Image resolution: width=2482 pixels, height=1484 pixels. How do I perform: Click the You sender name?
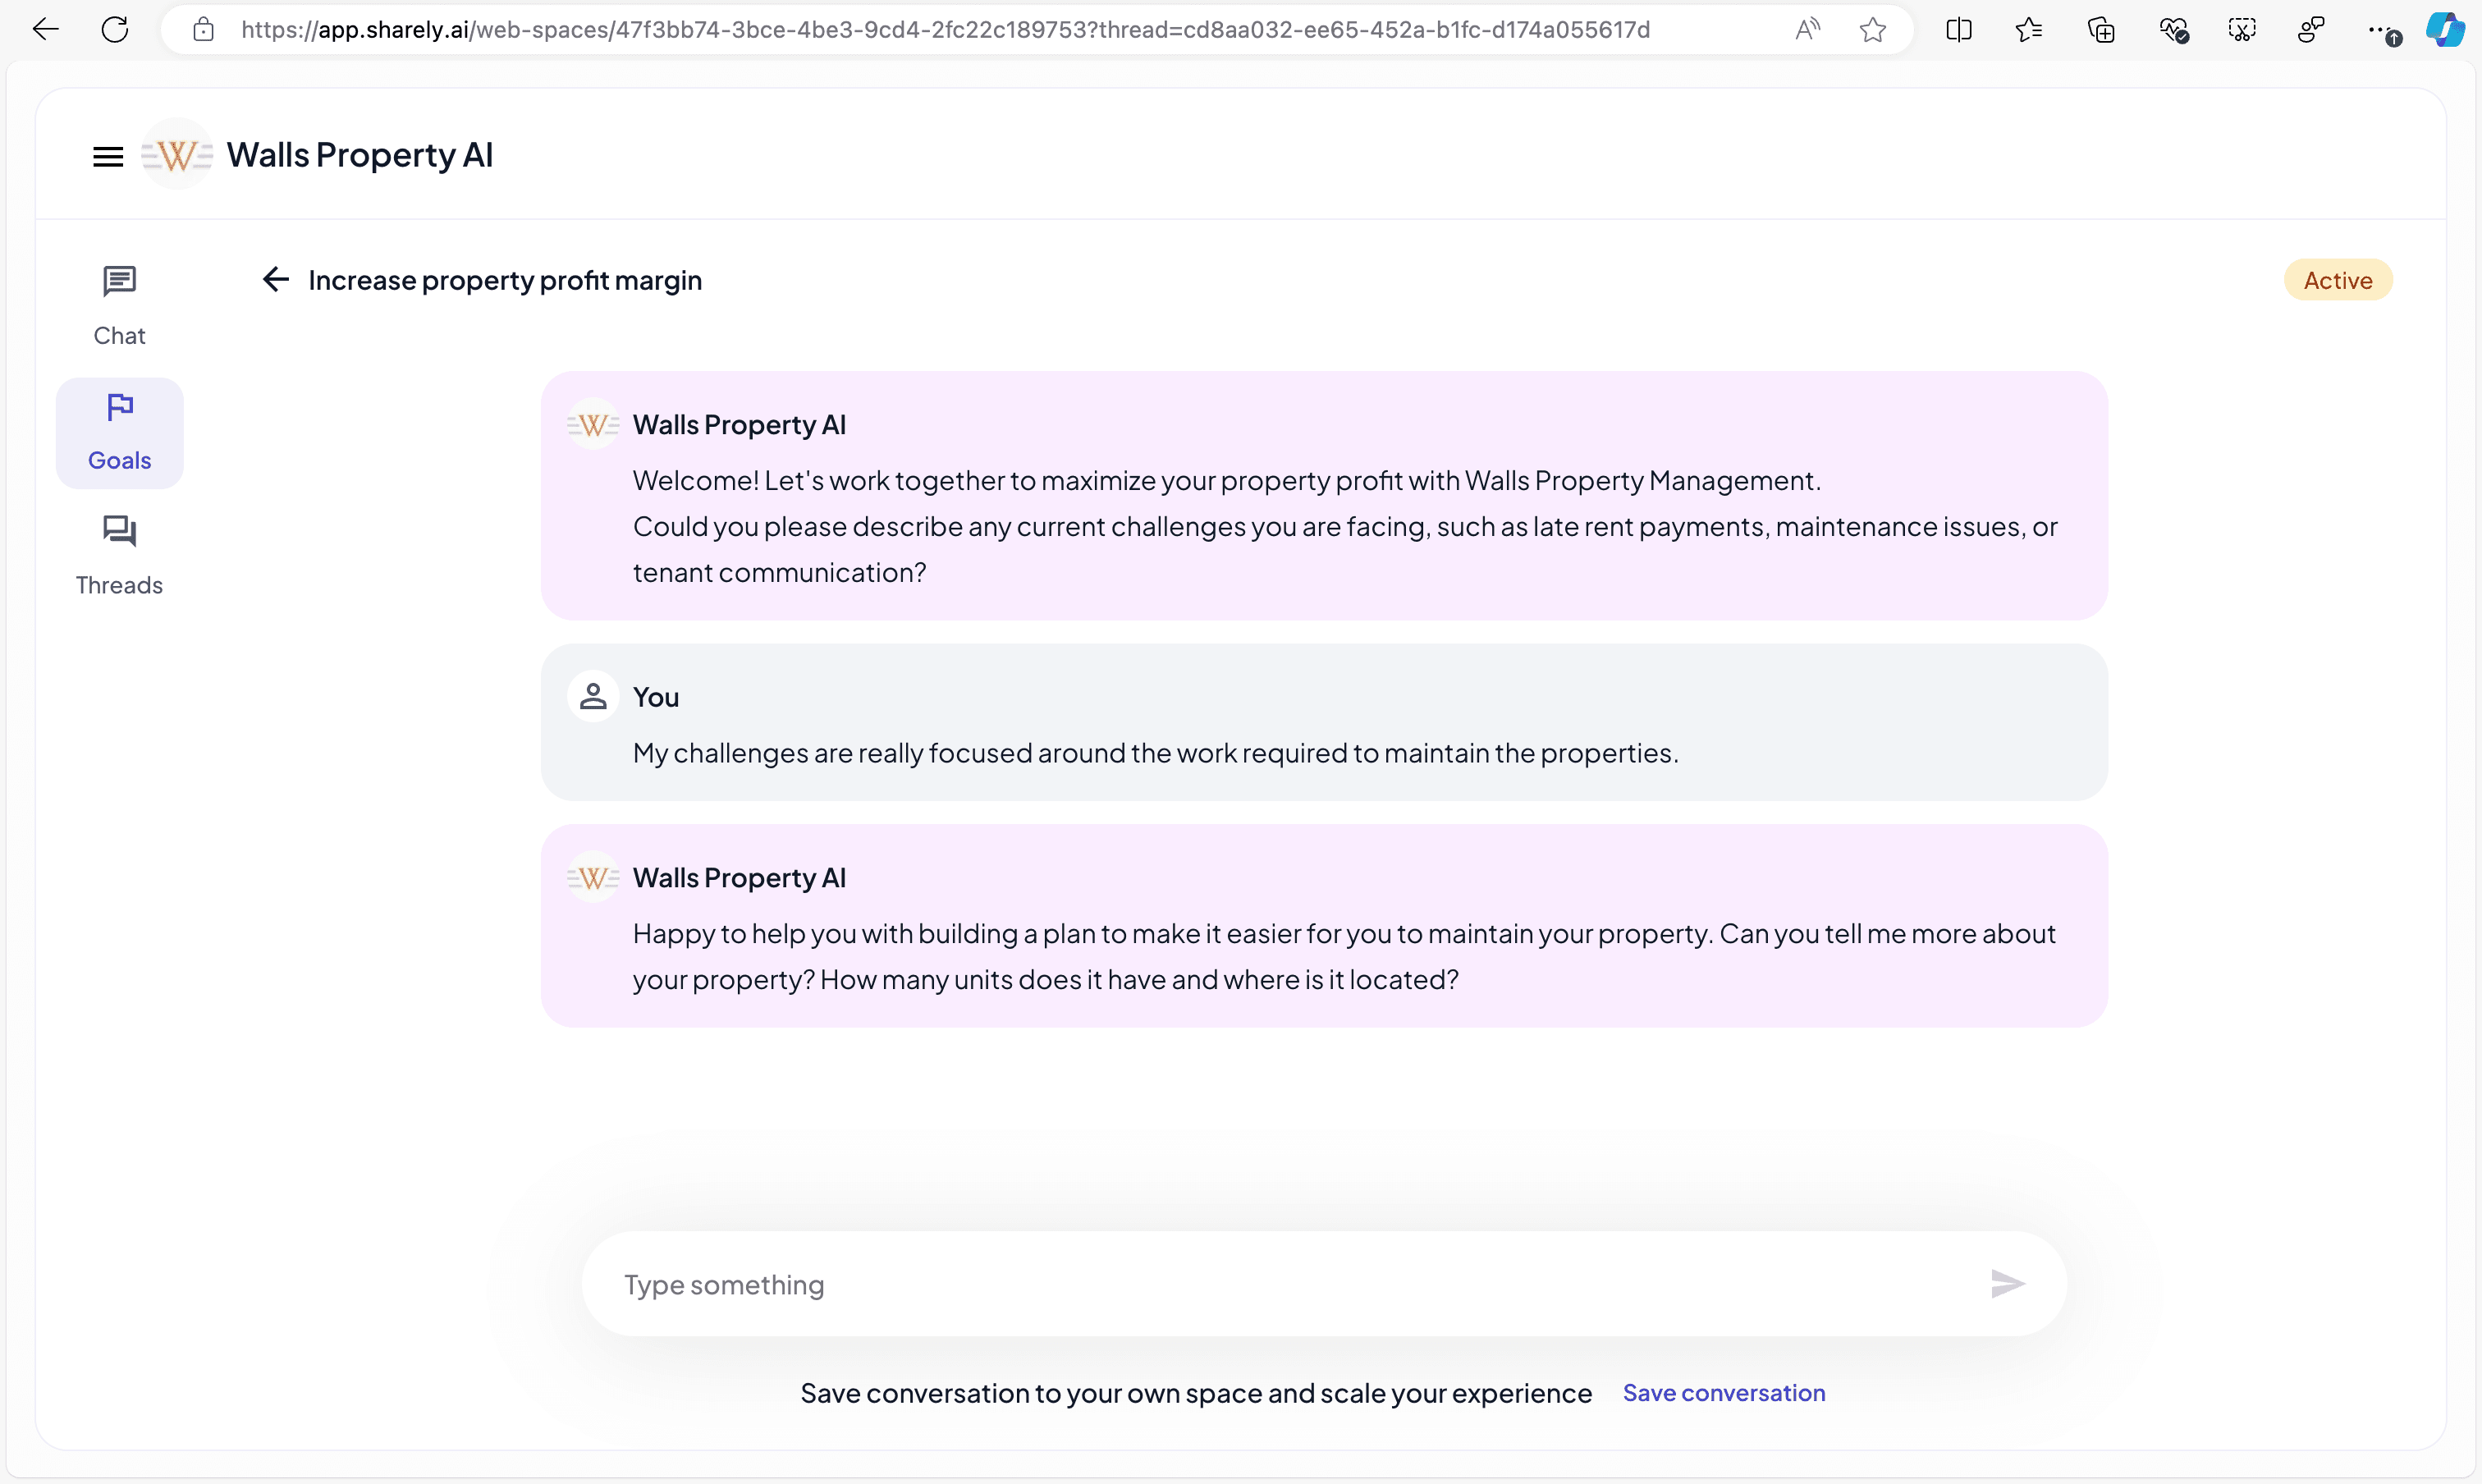pyautogui.click(x=656, y=697)
